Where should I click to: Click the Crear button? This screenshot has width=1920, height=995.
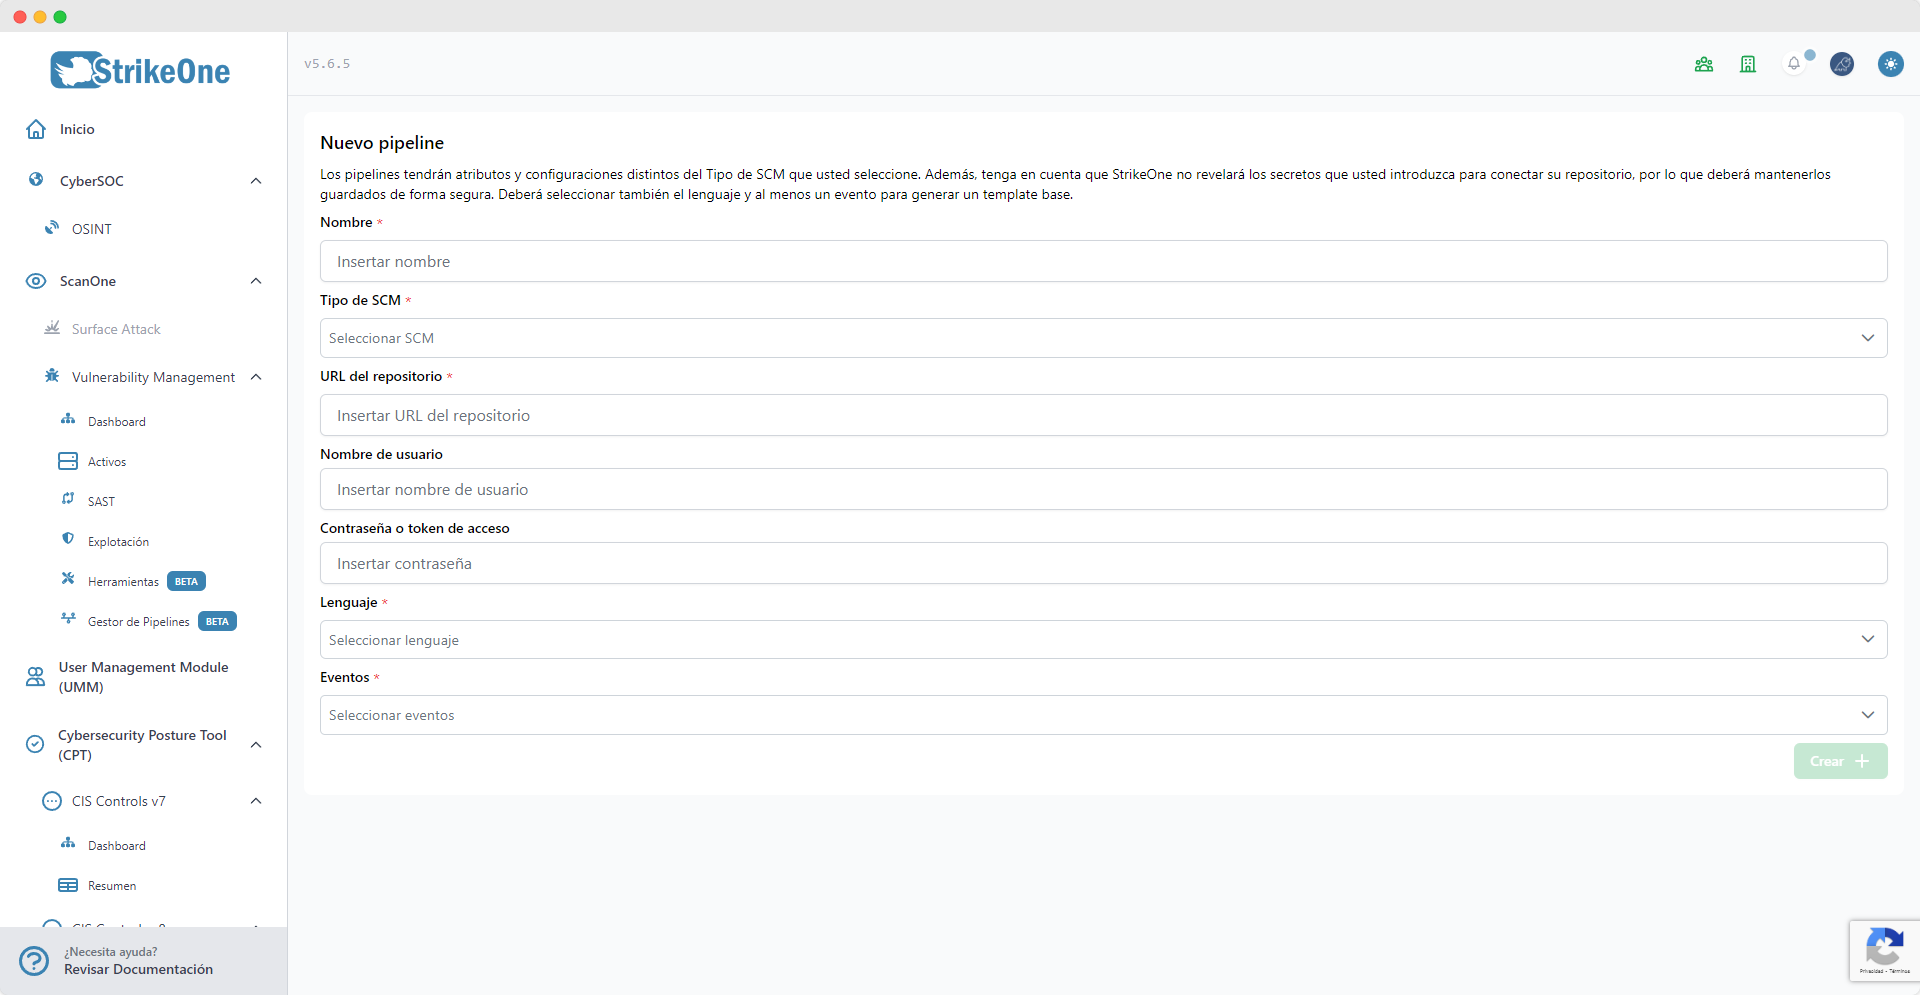1839,760
